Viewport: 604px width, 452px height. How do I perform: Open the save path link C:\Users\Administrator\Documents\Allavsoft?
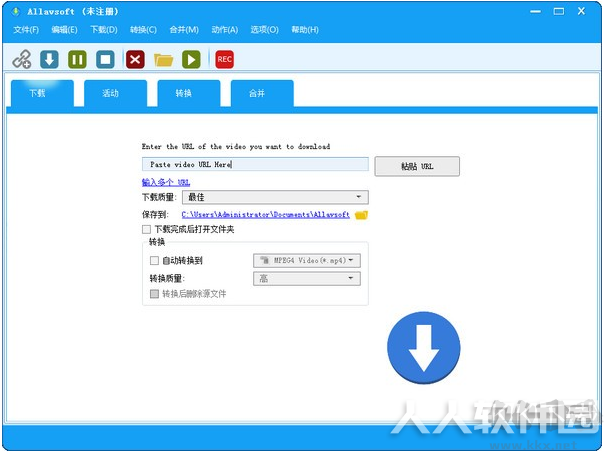[266, 215]
